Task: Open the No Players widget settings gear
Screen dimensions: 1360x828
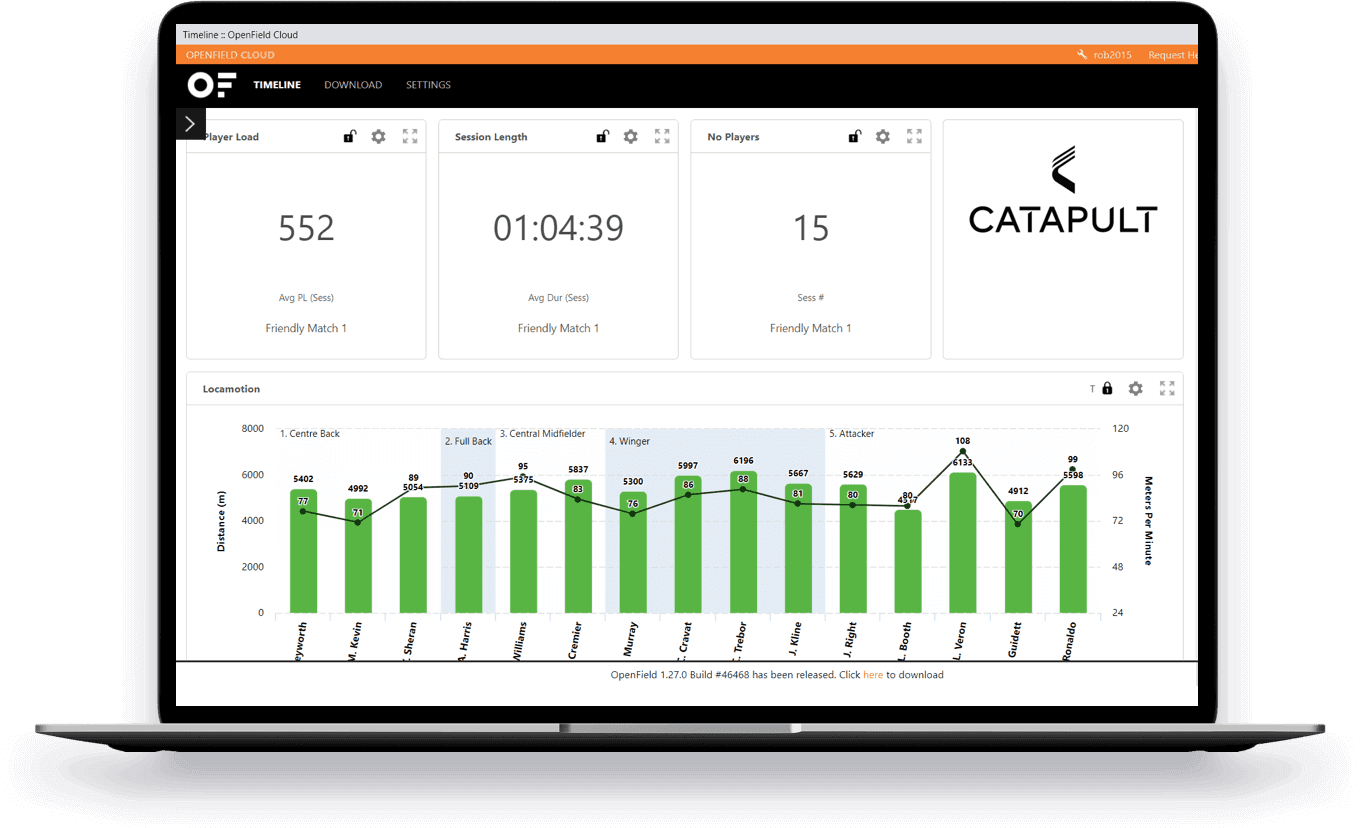Action: [882, 137]
